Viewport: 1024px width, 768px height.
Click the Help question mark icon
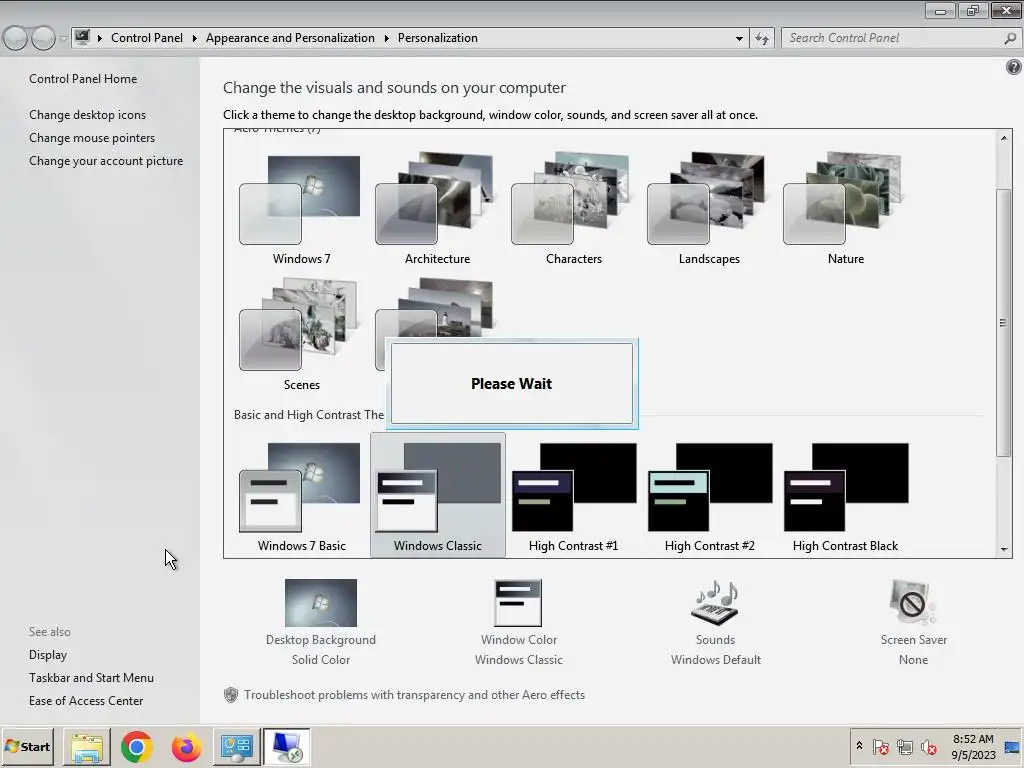click(1014, 67)
